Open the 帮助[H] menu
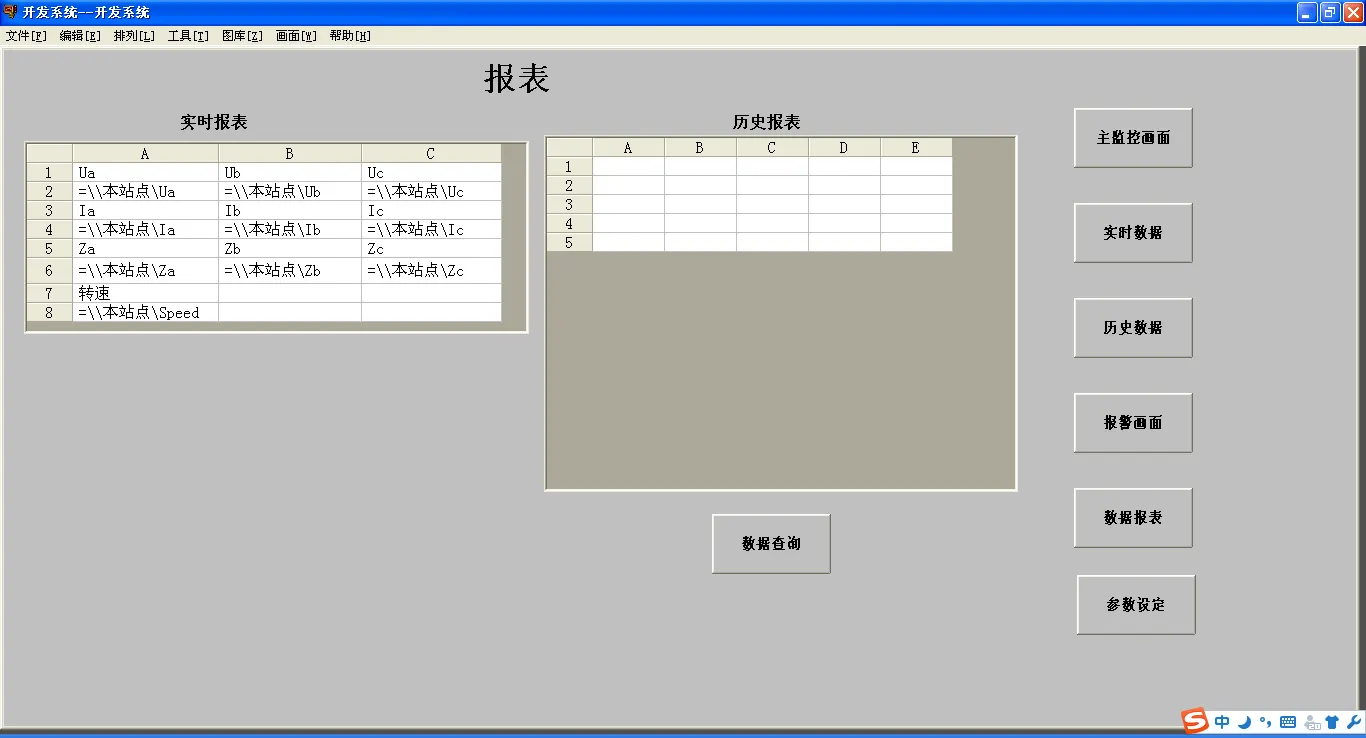 pos(350,34)
